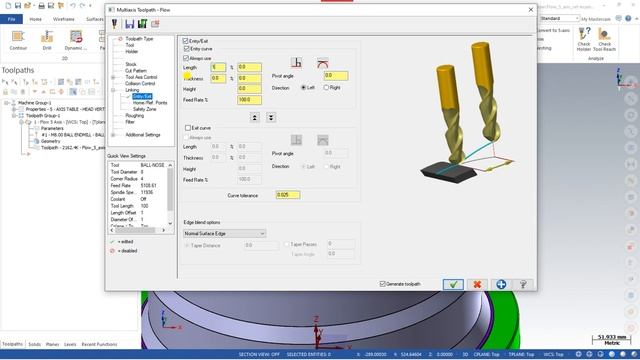
Task: Click the green load parameters icon in dialog
Action: (142, 24)
